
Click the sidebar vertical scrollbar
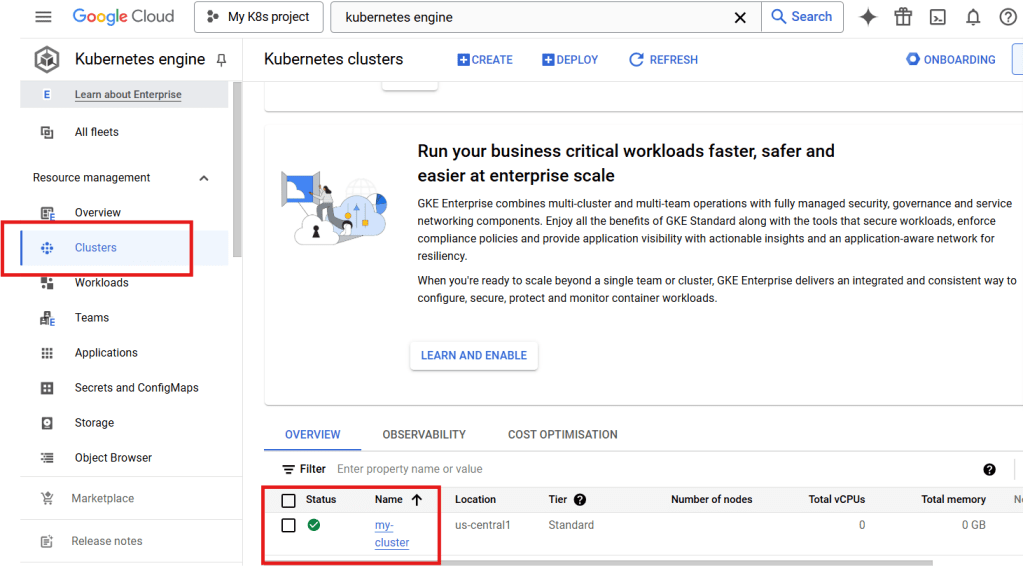point(237,170)
